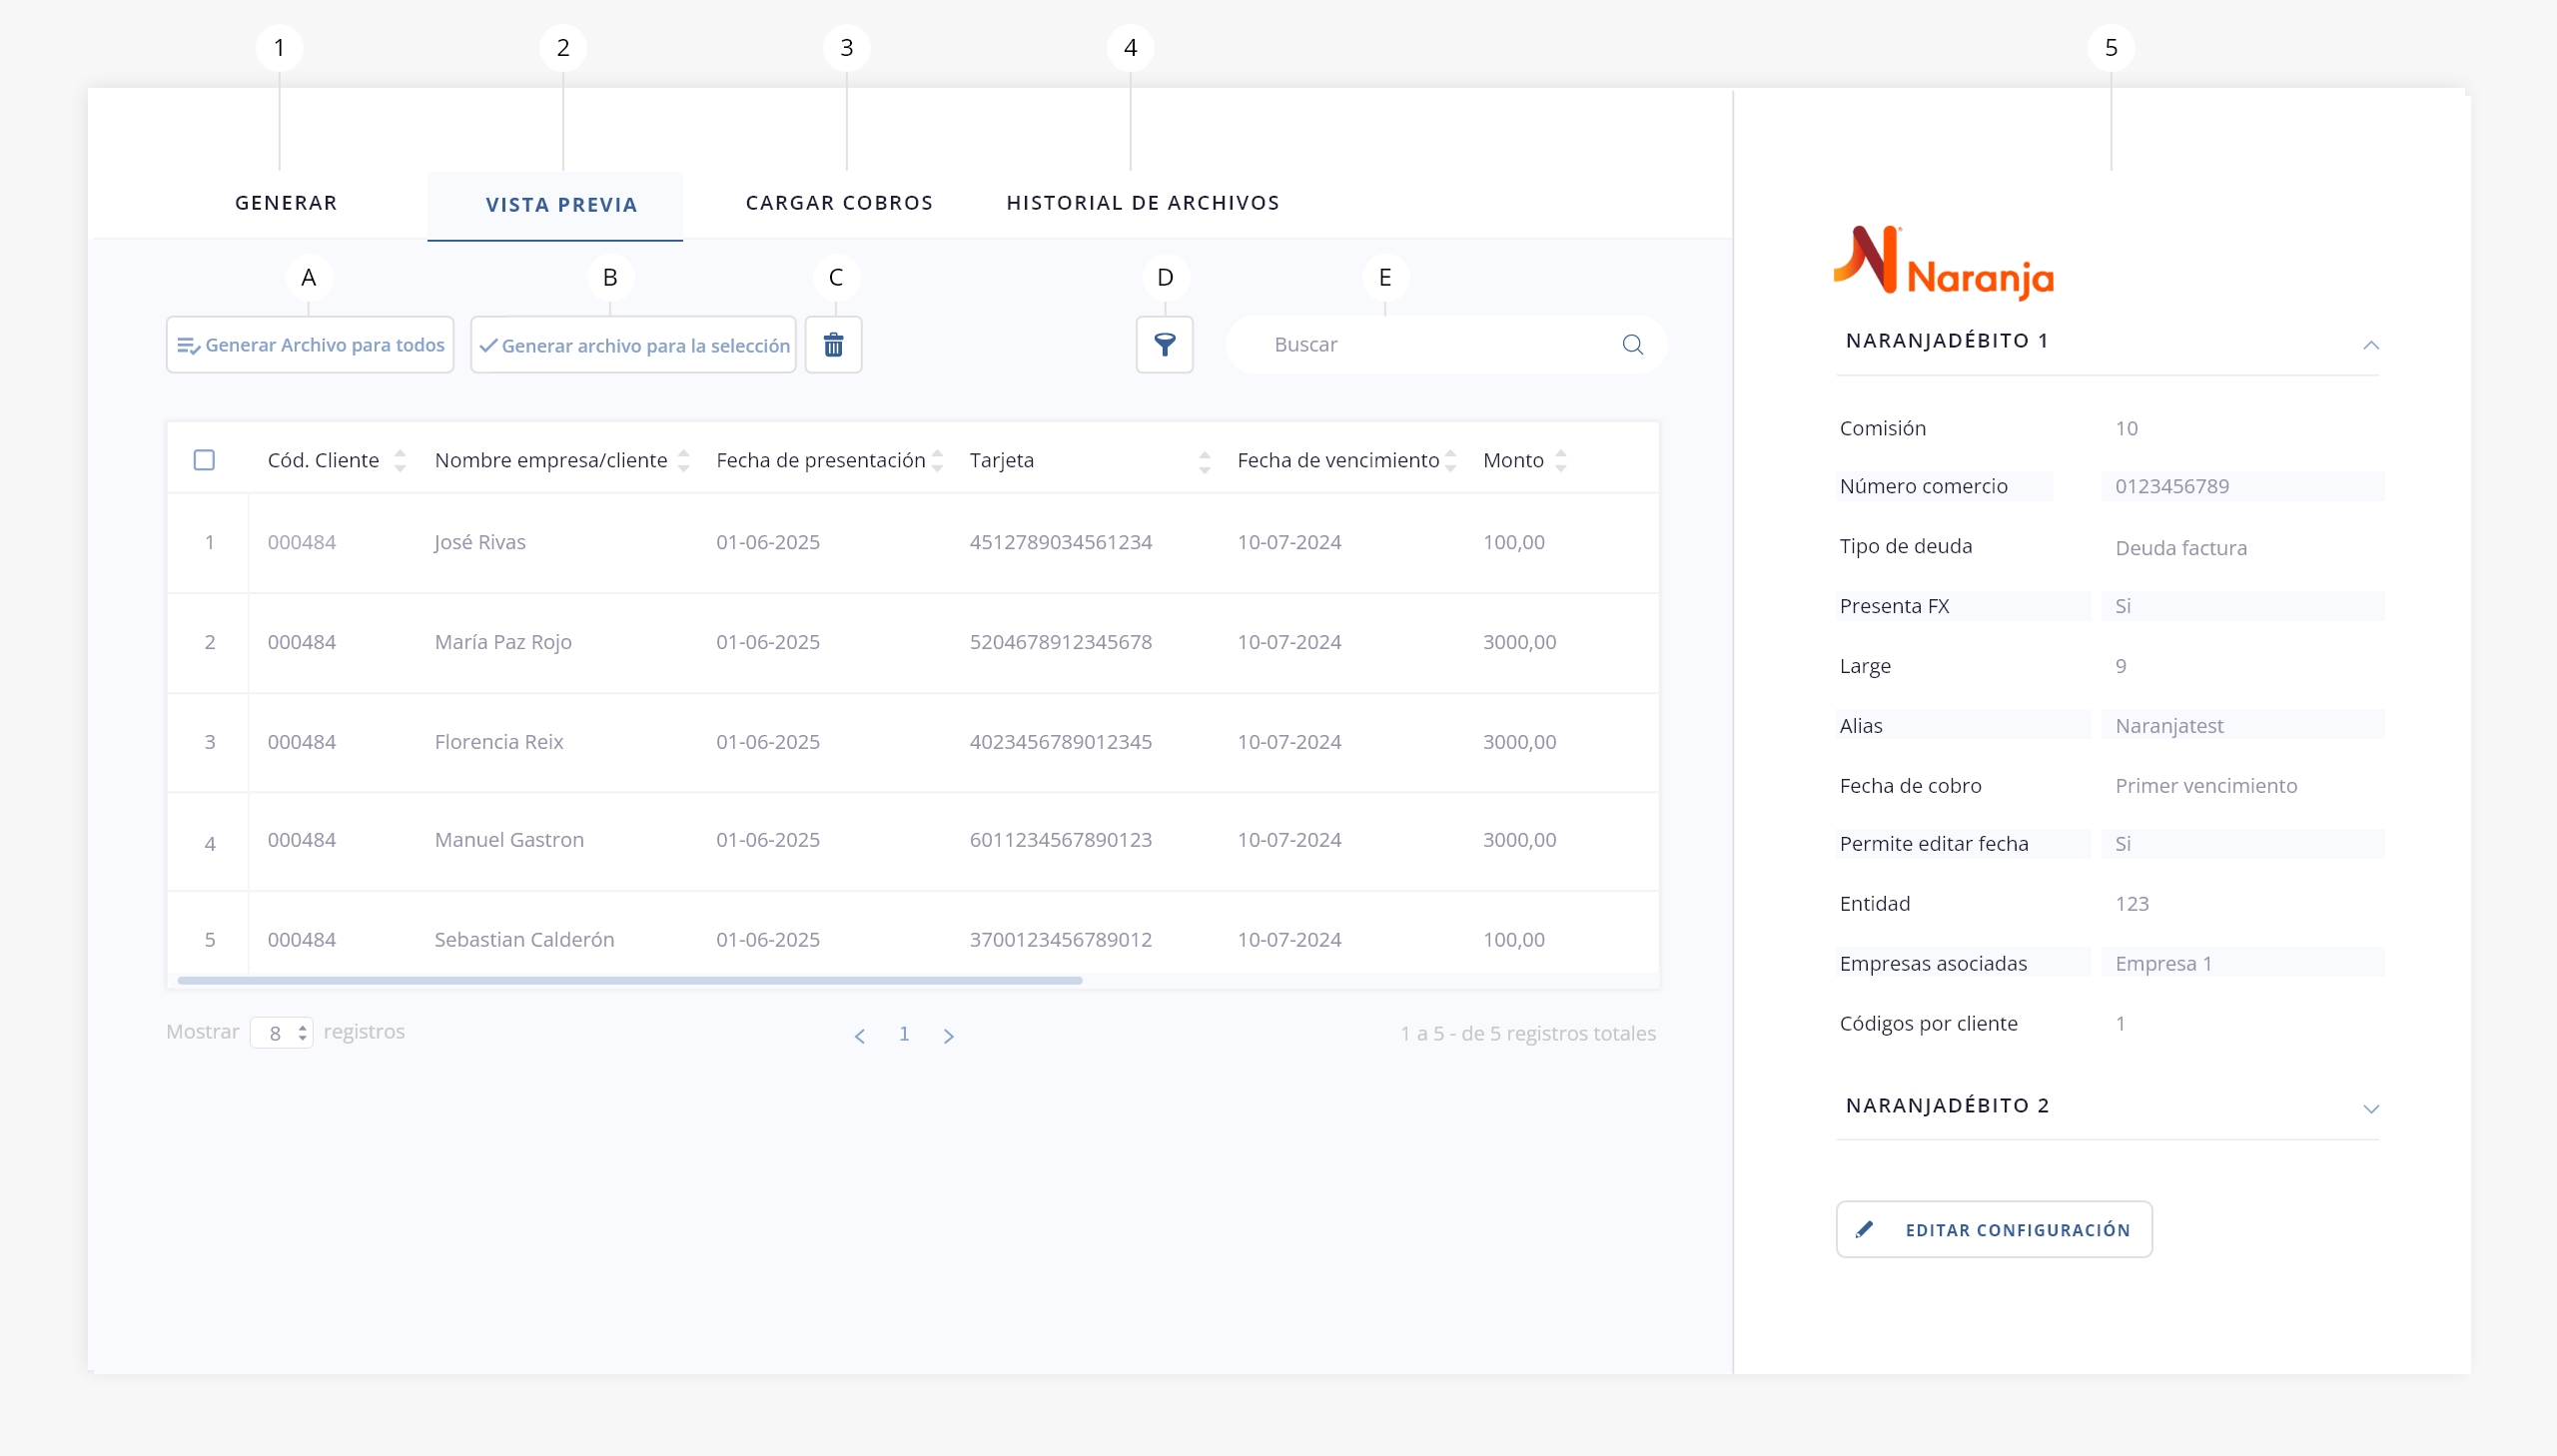The height and width of the screenshot is (1456, 2557).
Task: Select the Manuel Gastron cell
Action: [x=509, y=840]
